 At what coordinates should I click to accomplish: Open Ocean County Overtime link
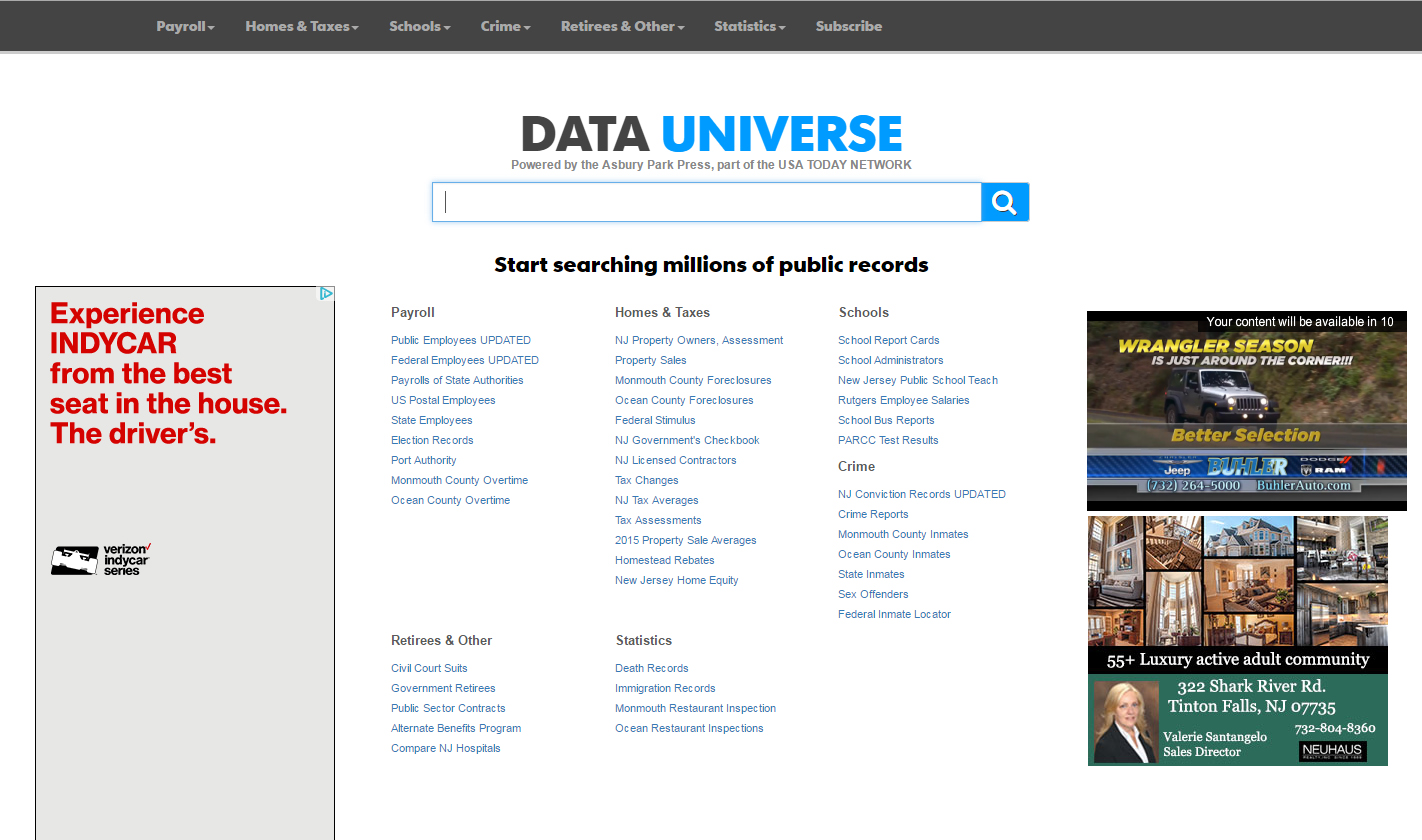[451, 500]
